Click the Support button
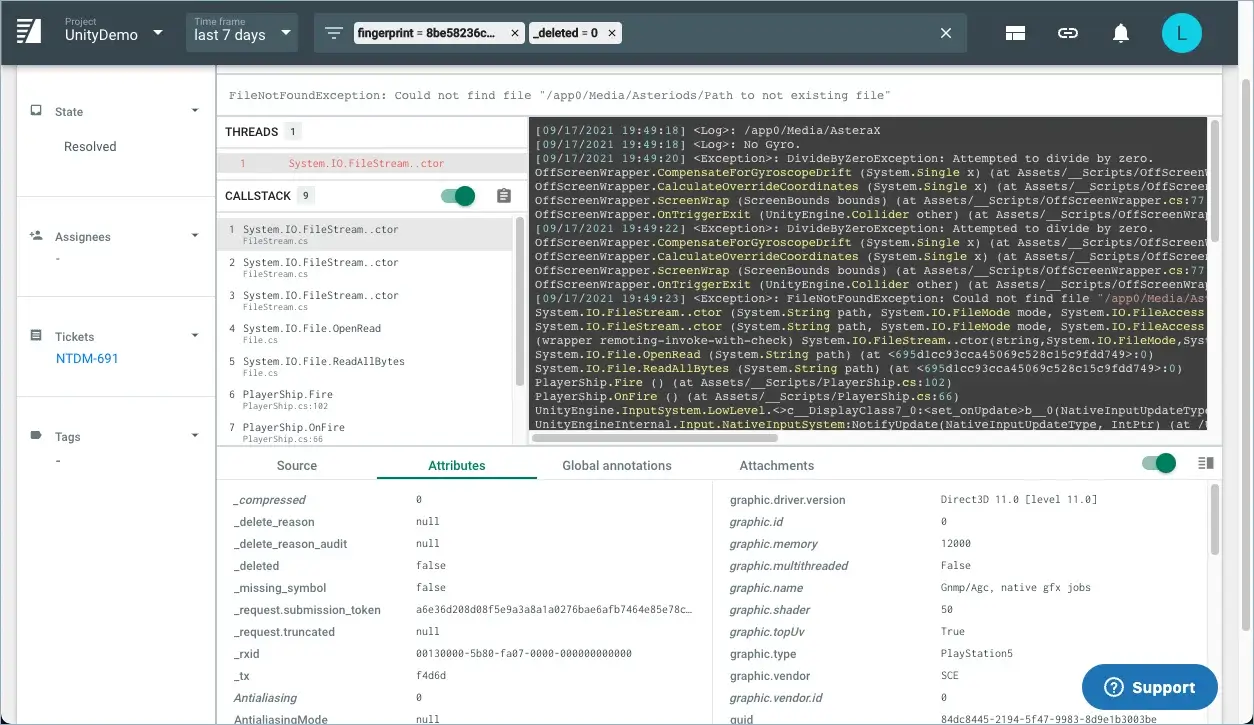This screenshot has width=1254, height=725. 1149,687
